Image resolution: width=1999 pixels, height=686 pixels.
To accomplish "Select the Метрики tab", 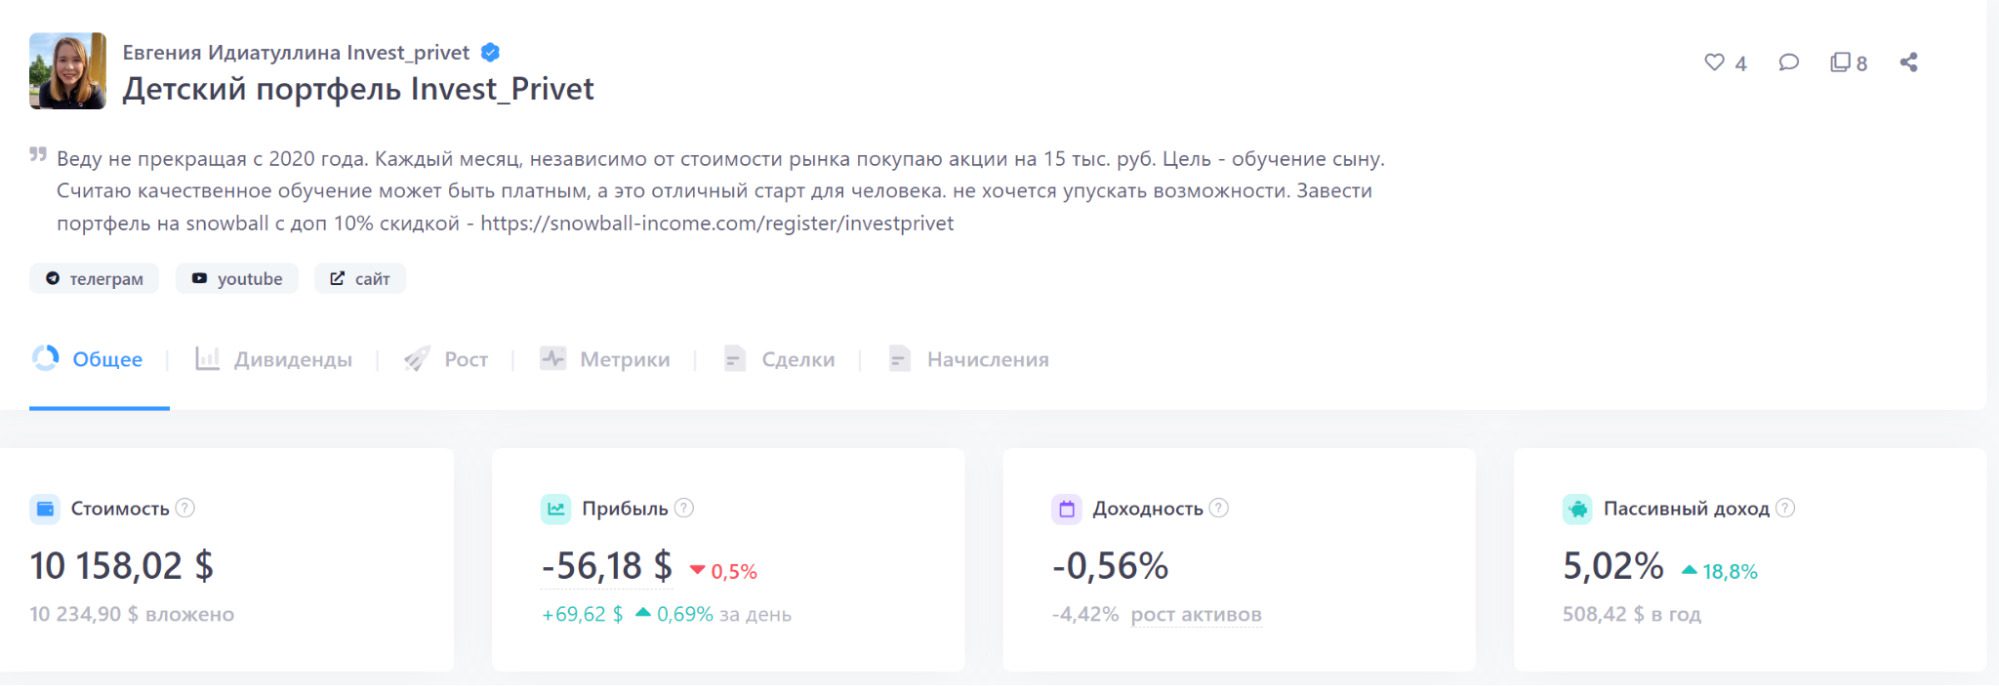I will click(605, 359).
